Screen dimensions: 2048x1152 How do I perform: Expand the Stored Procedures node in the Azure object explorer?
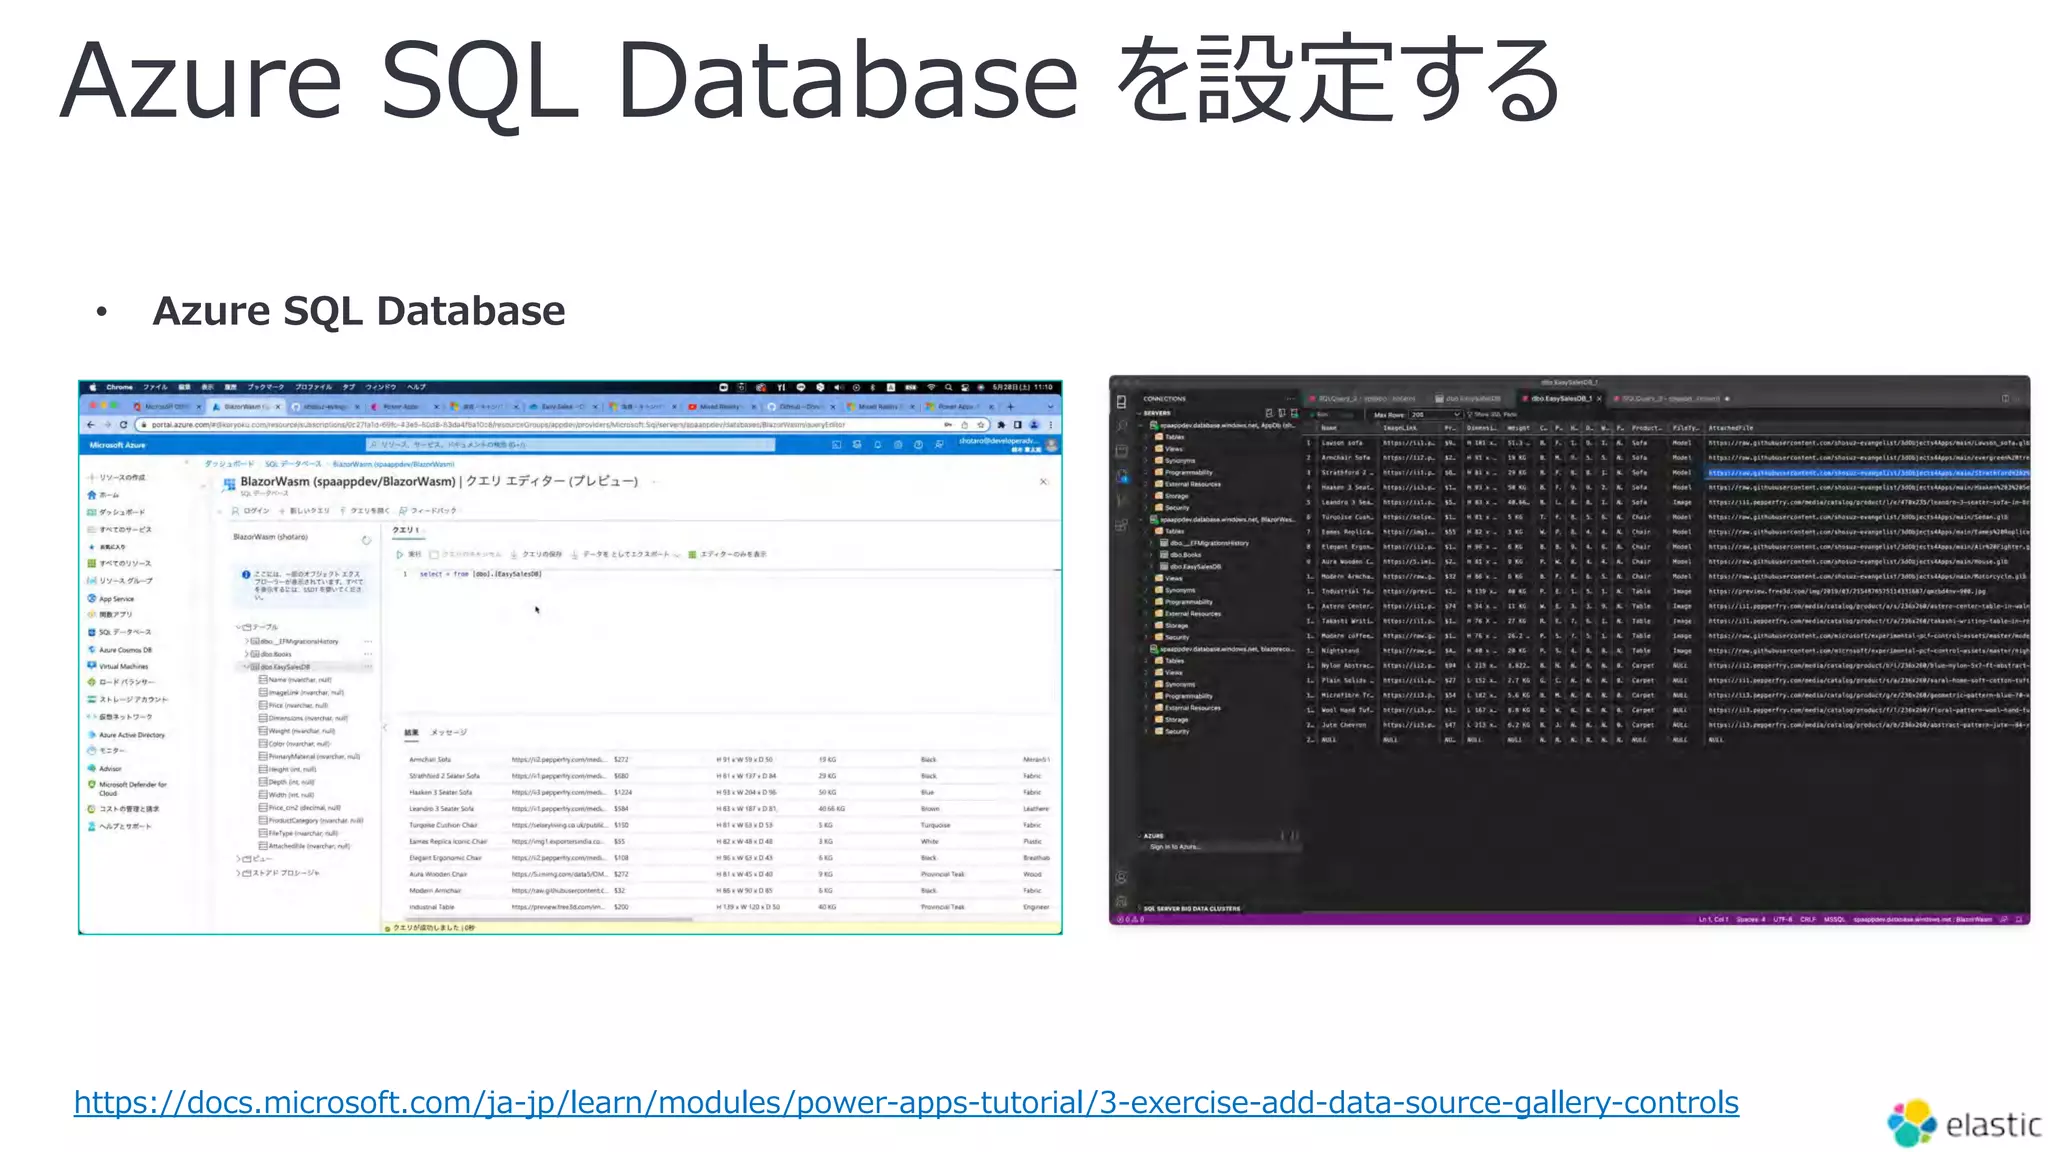[x=239, y=873]
